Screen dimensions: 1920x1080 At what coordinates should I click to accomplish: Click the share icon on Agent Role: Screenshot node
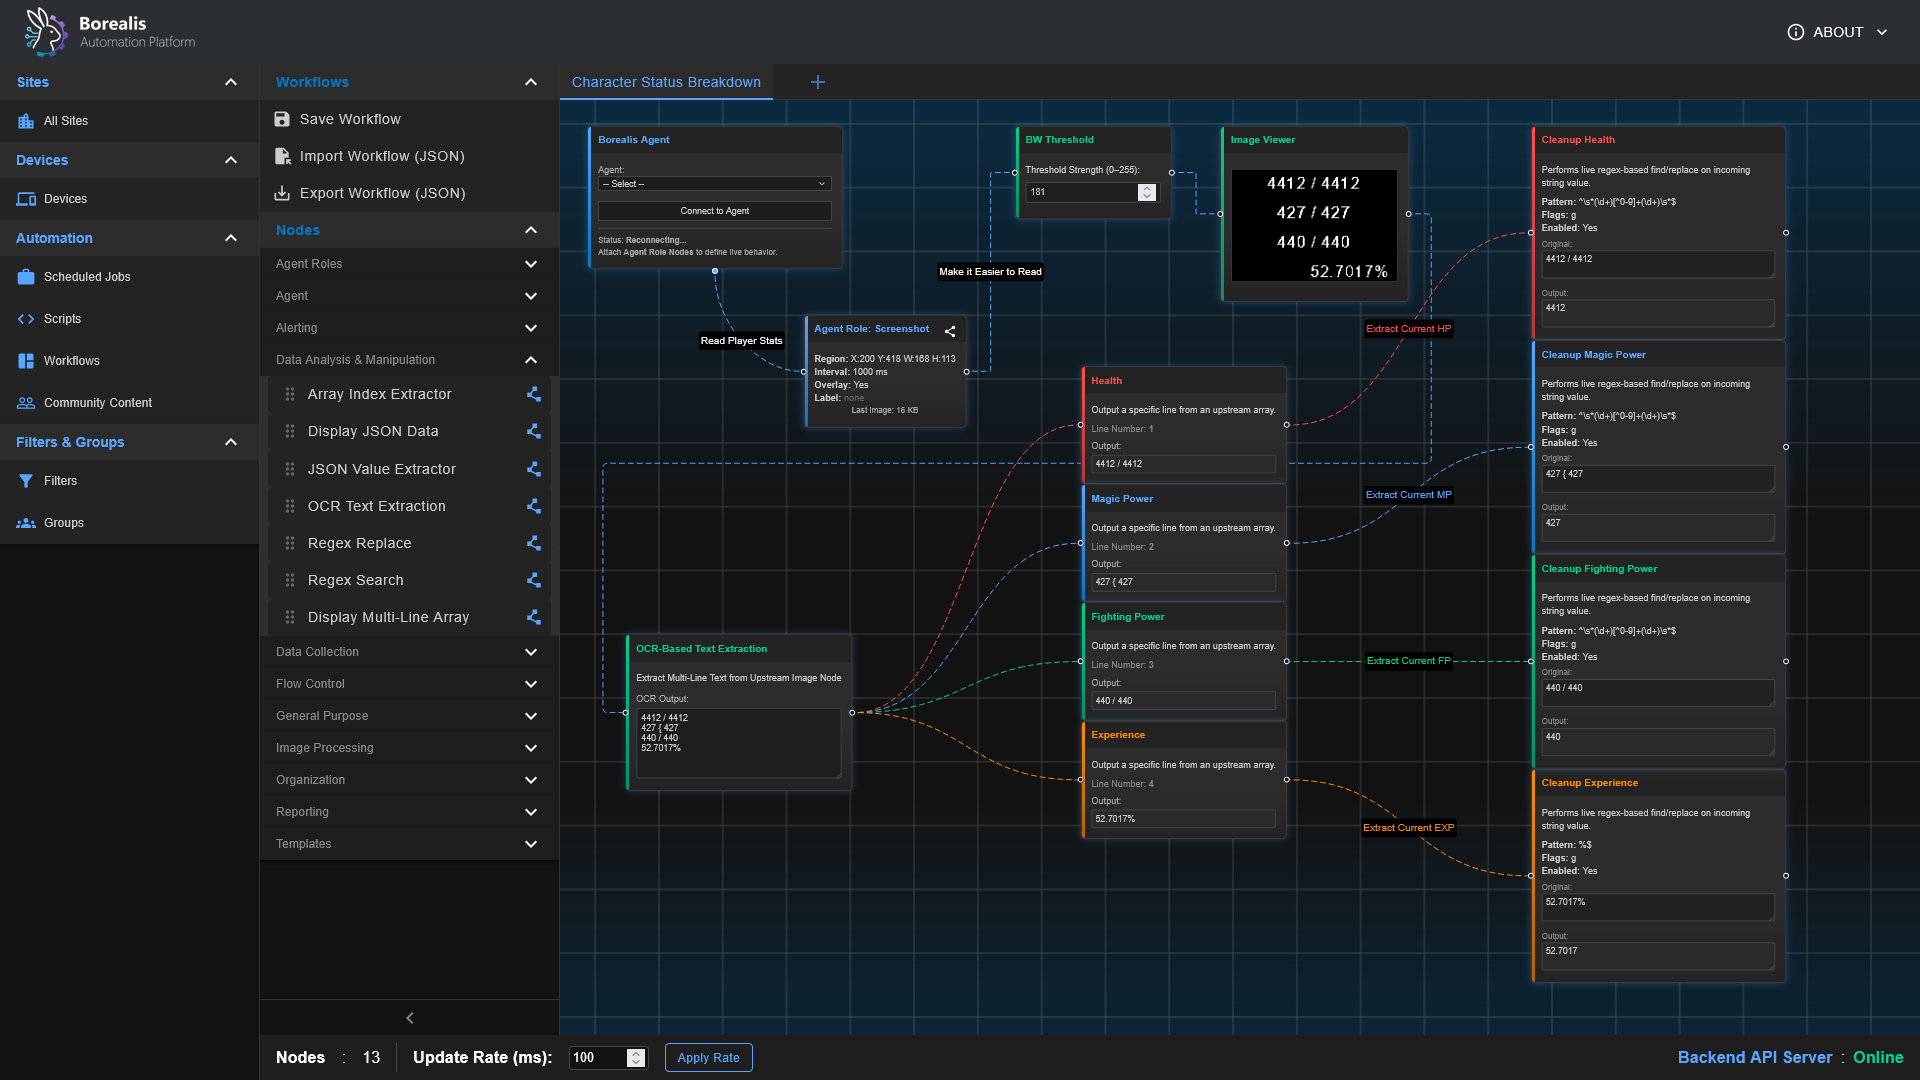pos(949,331)
